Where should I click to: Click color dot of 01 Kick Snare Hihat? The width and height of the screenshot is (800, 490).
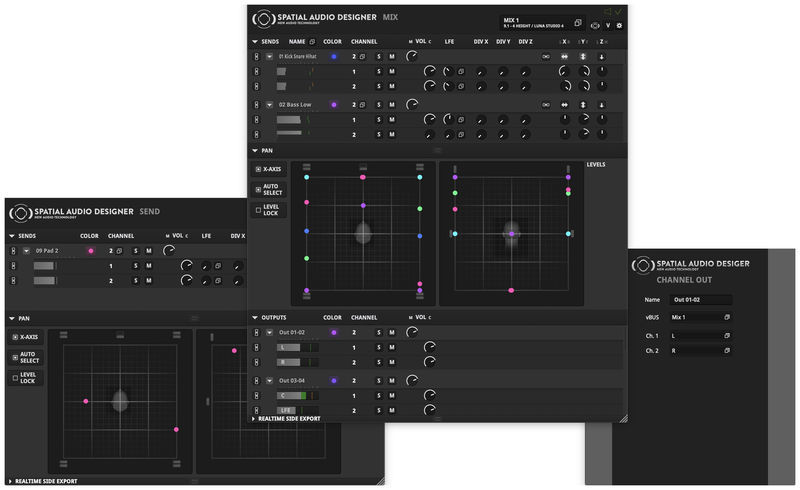pos(334,57)
